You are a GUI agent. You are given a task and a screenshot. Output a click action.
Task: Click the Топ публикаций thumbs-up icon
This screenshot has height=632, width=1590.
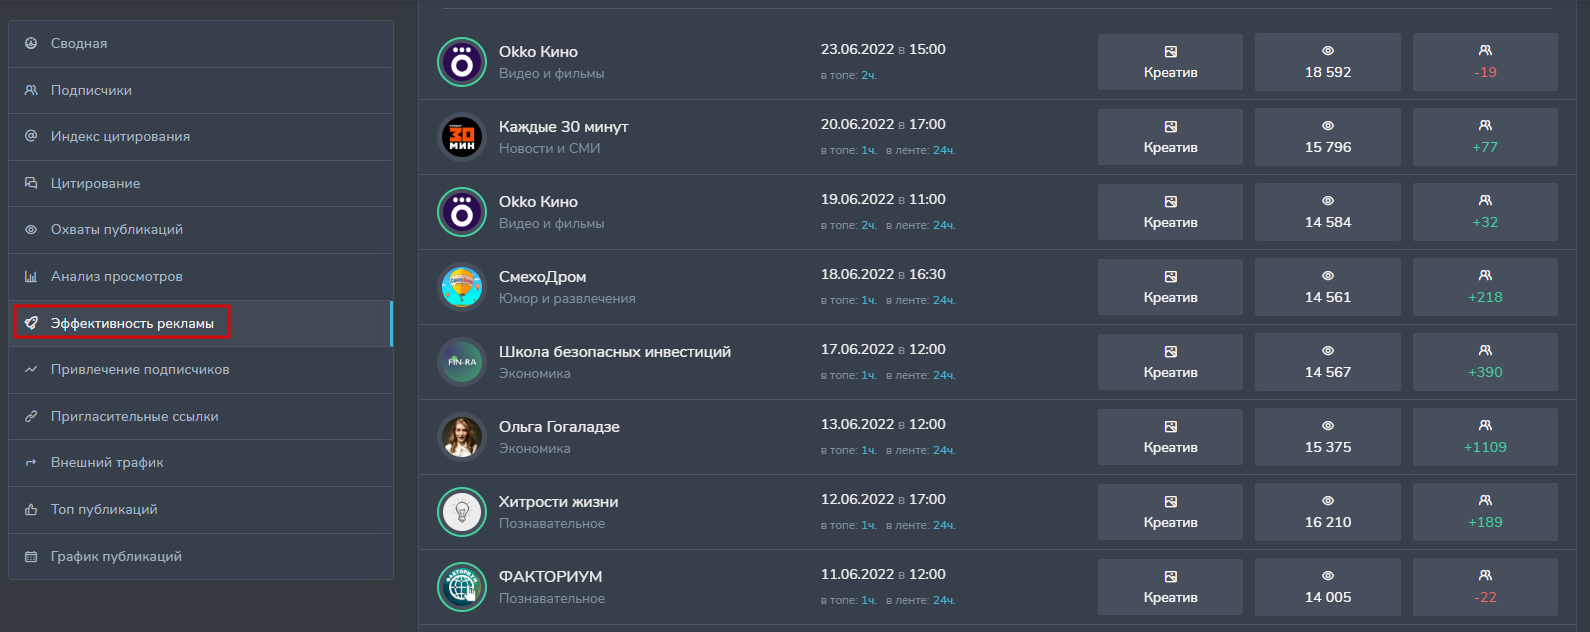click(x=31, y=509)
